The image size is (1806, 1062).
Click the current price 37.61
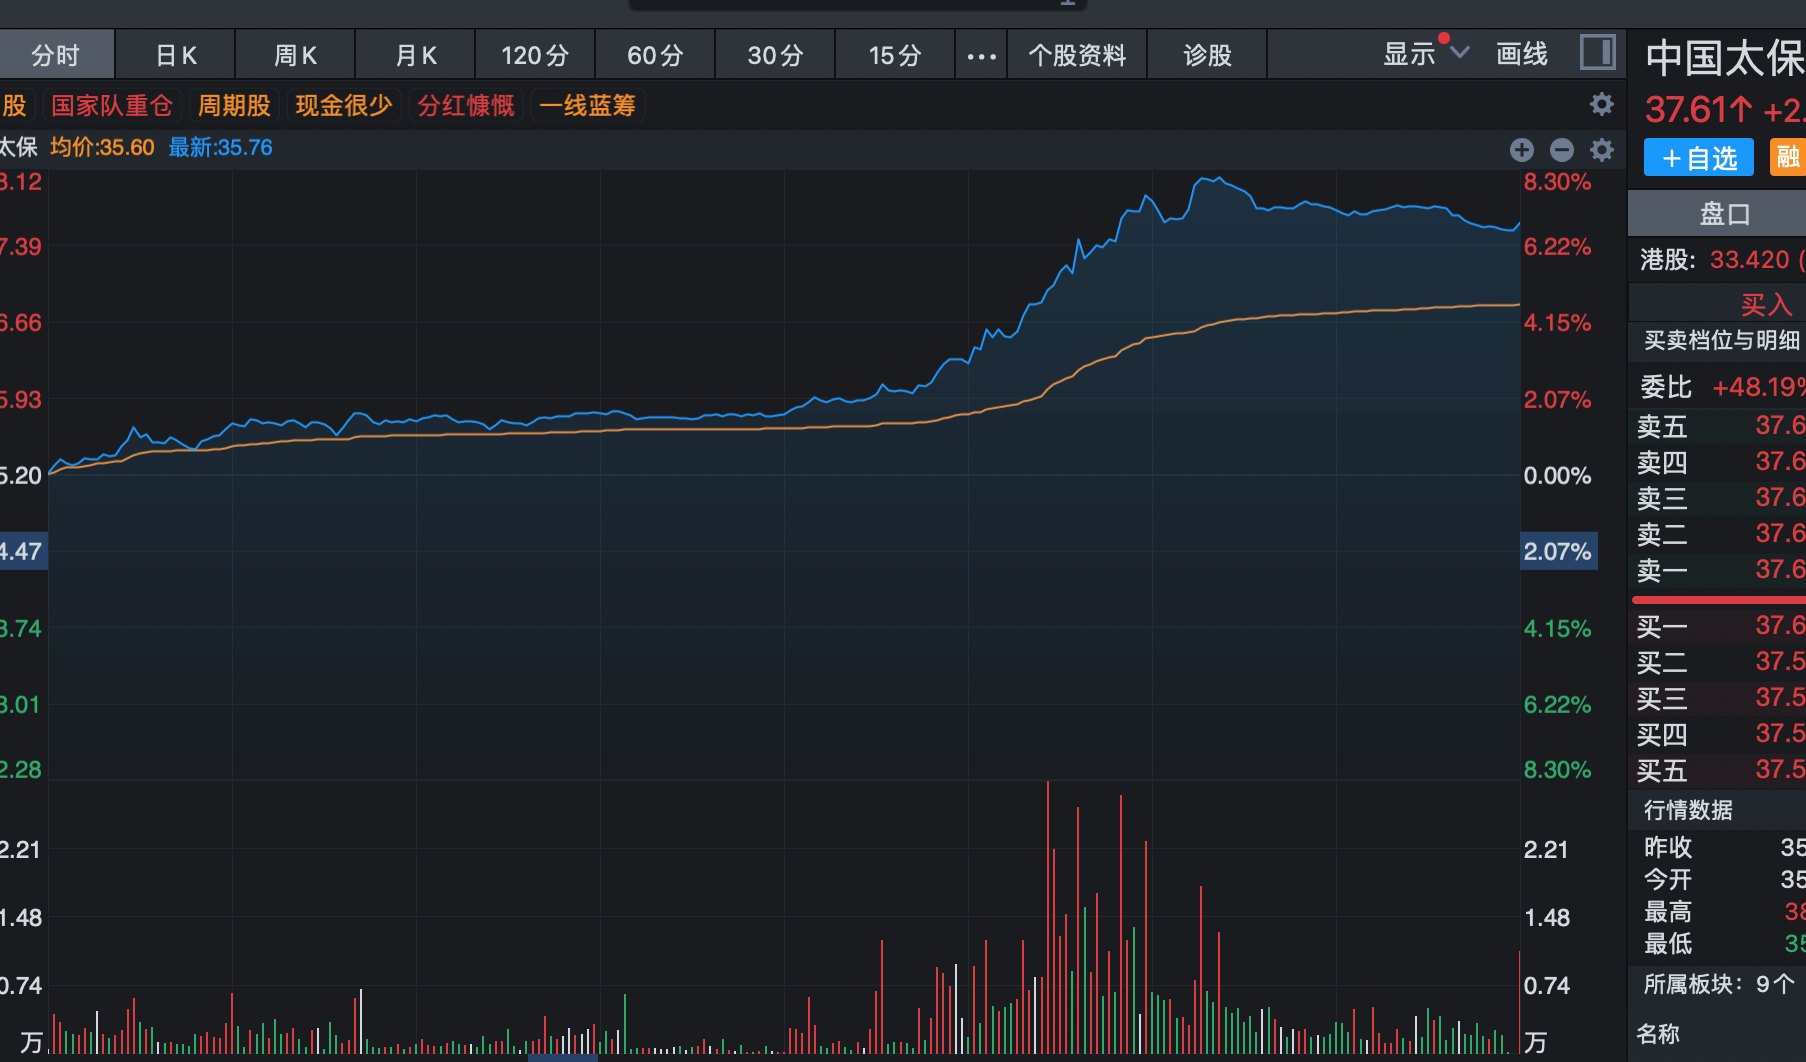click(1697, 109)
